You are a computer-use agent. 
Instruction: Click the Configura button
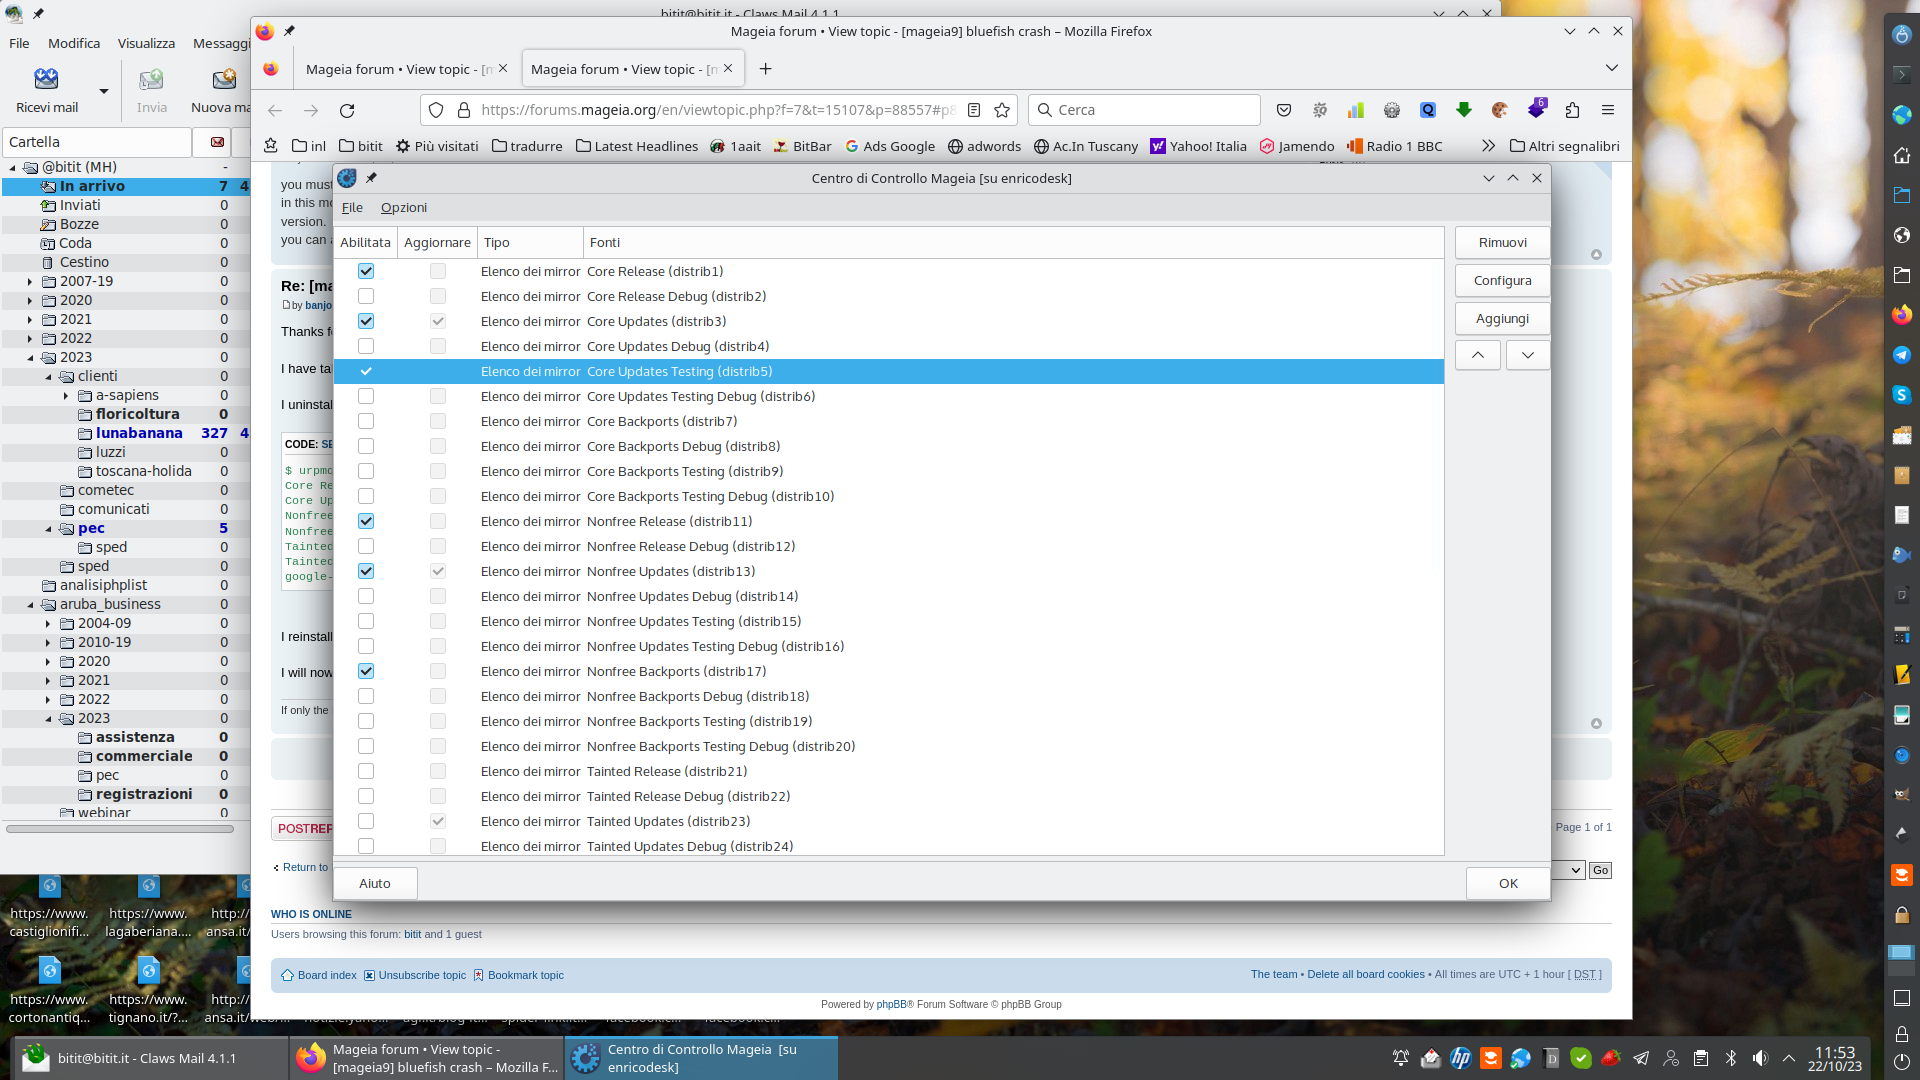1503,281
